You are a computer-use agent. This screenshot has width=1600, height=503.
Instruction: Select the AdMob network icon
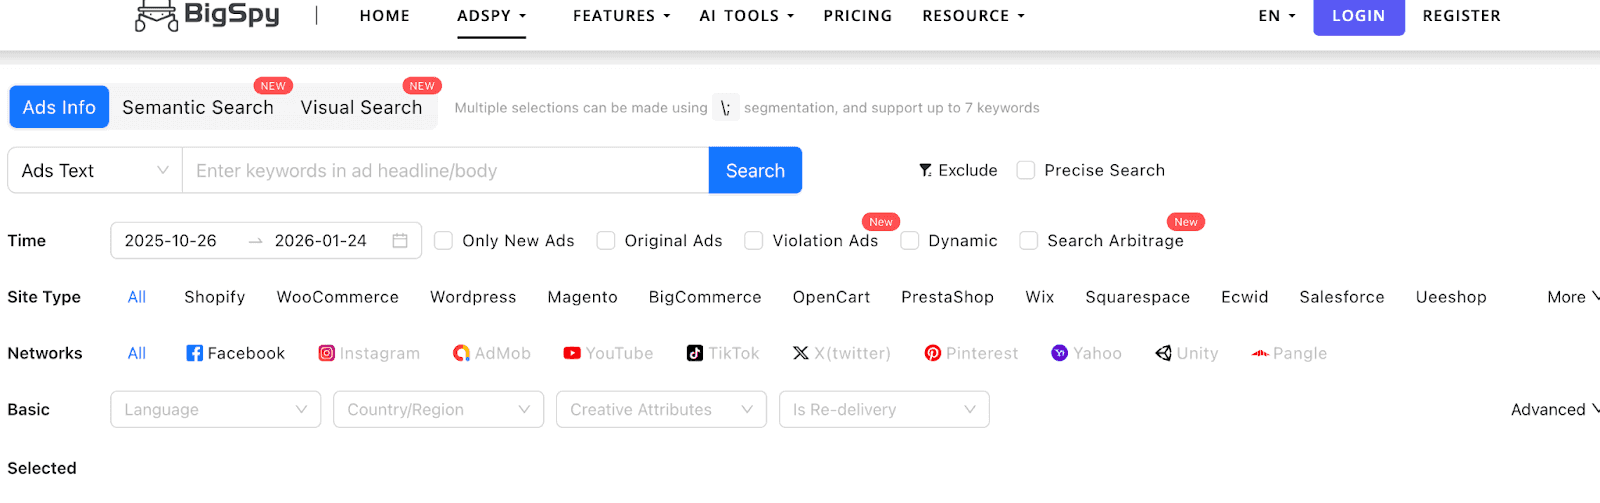tap(461, 353)
